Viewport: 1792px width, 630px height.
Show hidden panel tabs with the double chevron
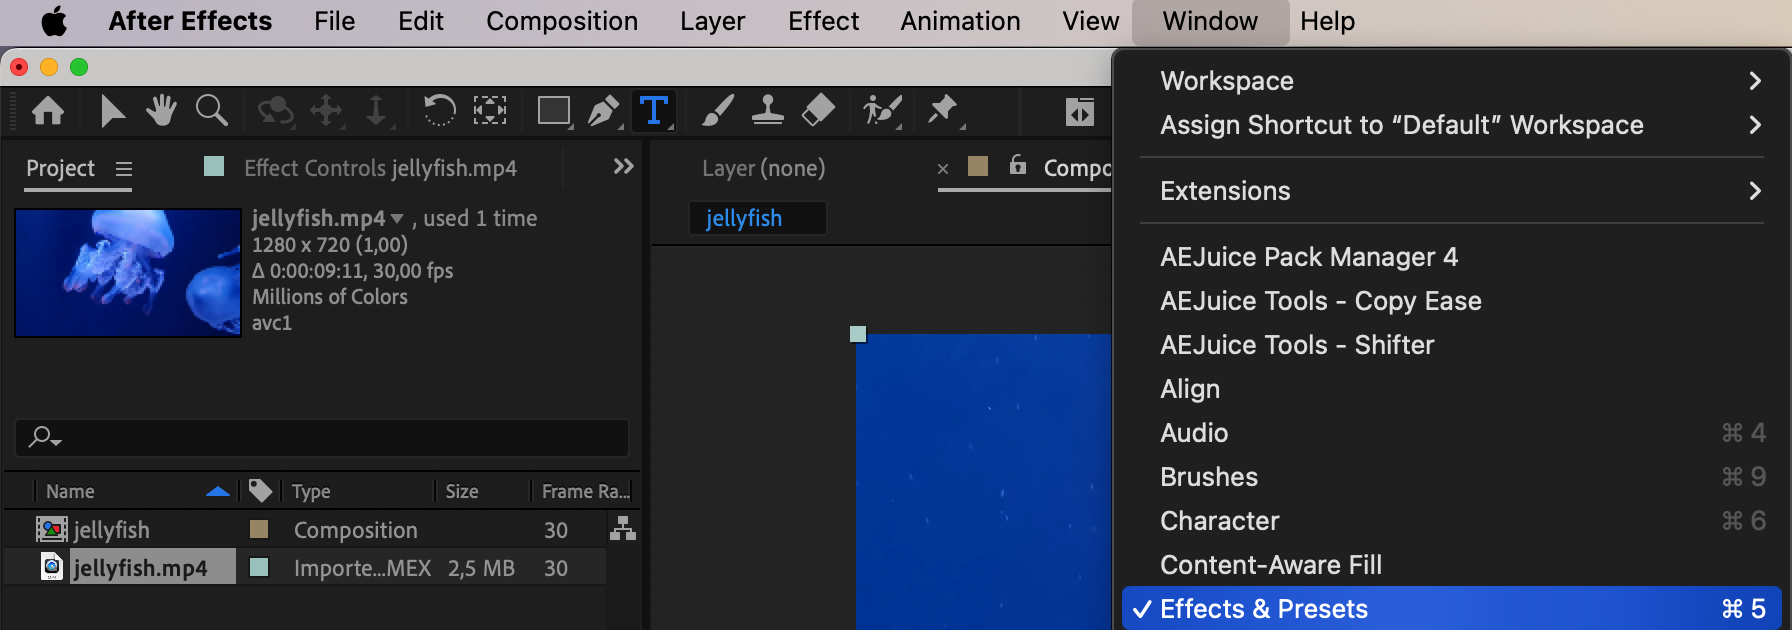[x=624, y=166]
